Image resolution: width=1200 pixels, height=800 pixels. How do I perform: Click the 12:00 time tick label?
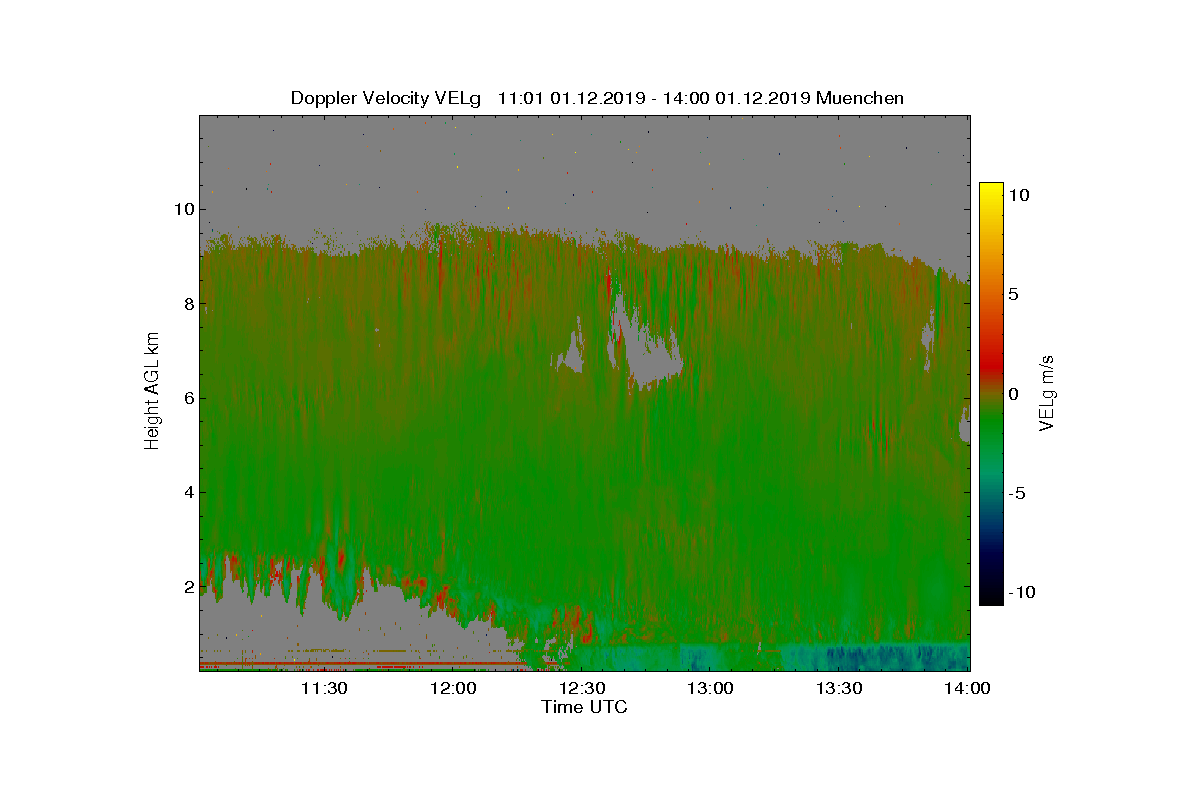[x=455, y=688]
